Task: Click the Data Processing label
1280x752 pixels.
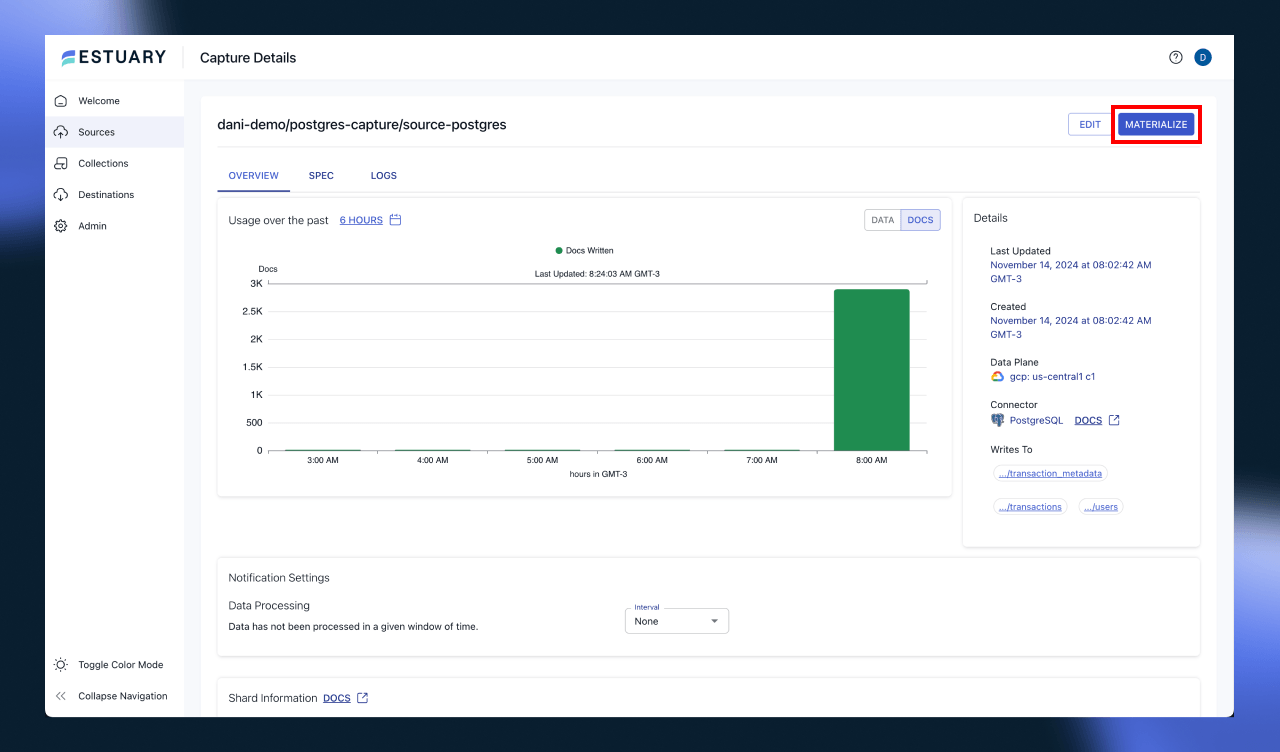Action: coord(269,606)
